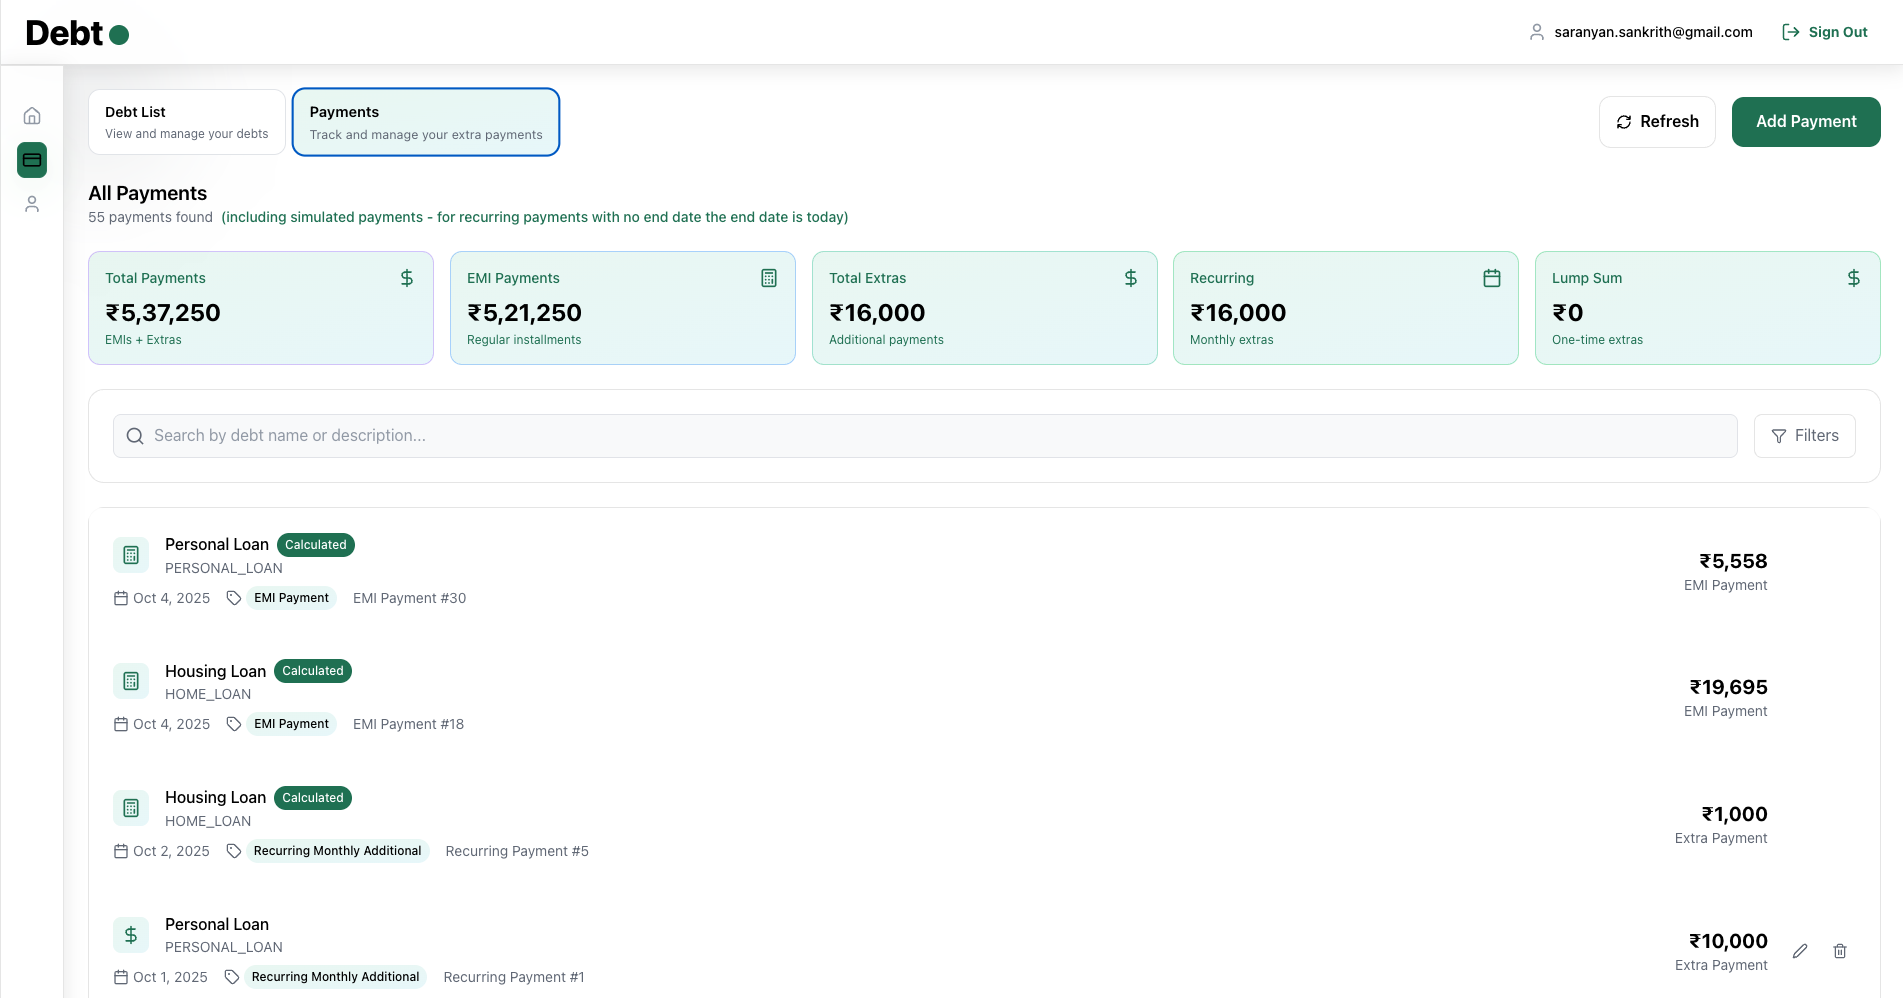
Task: Click Calculated badge on EMI Payment #30
Action: pyautogui.click(x=316, y=545)
